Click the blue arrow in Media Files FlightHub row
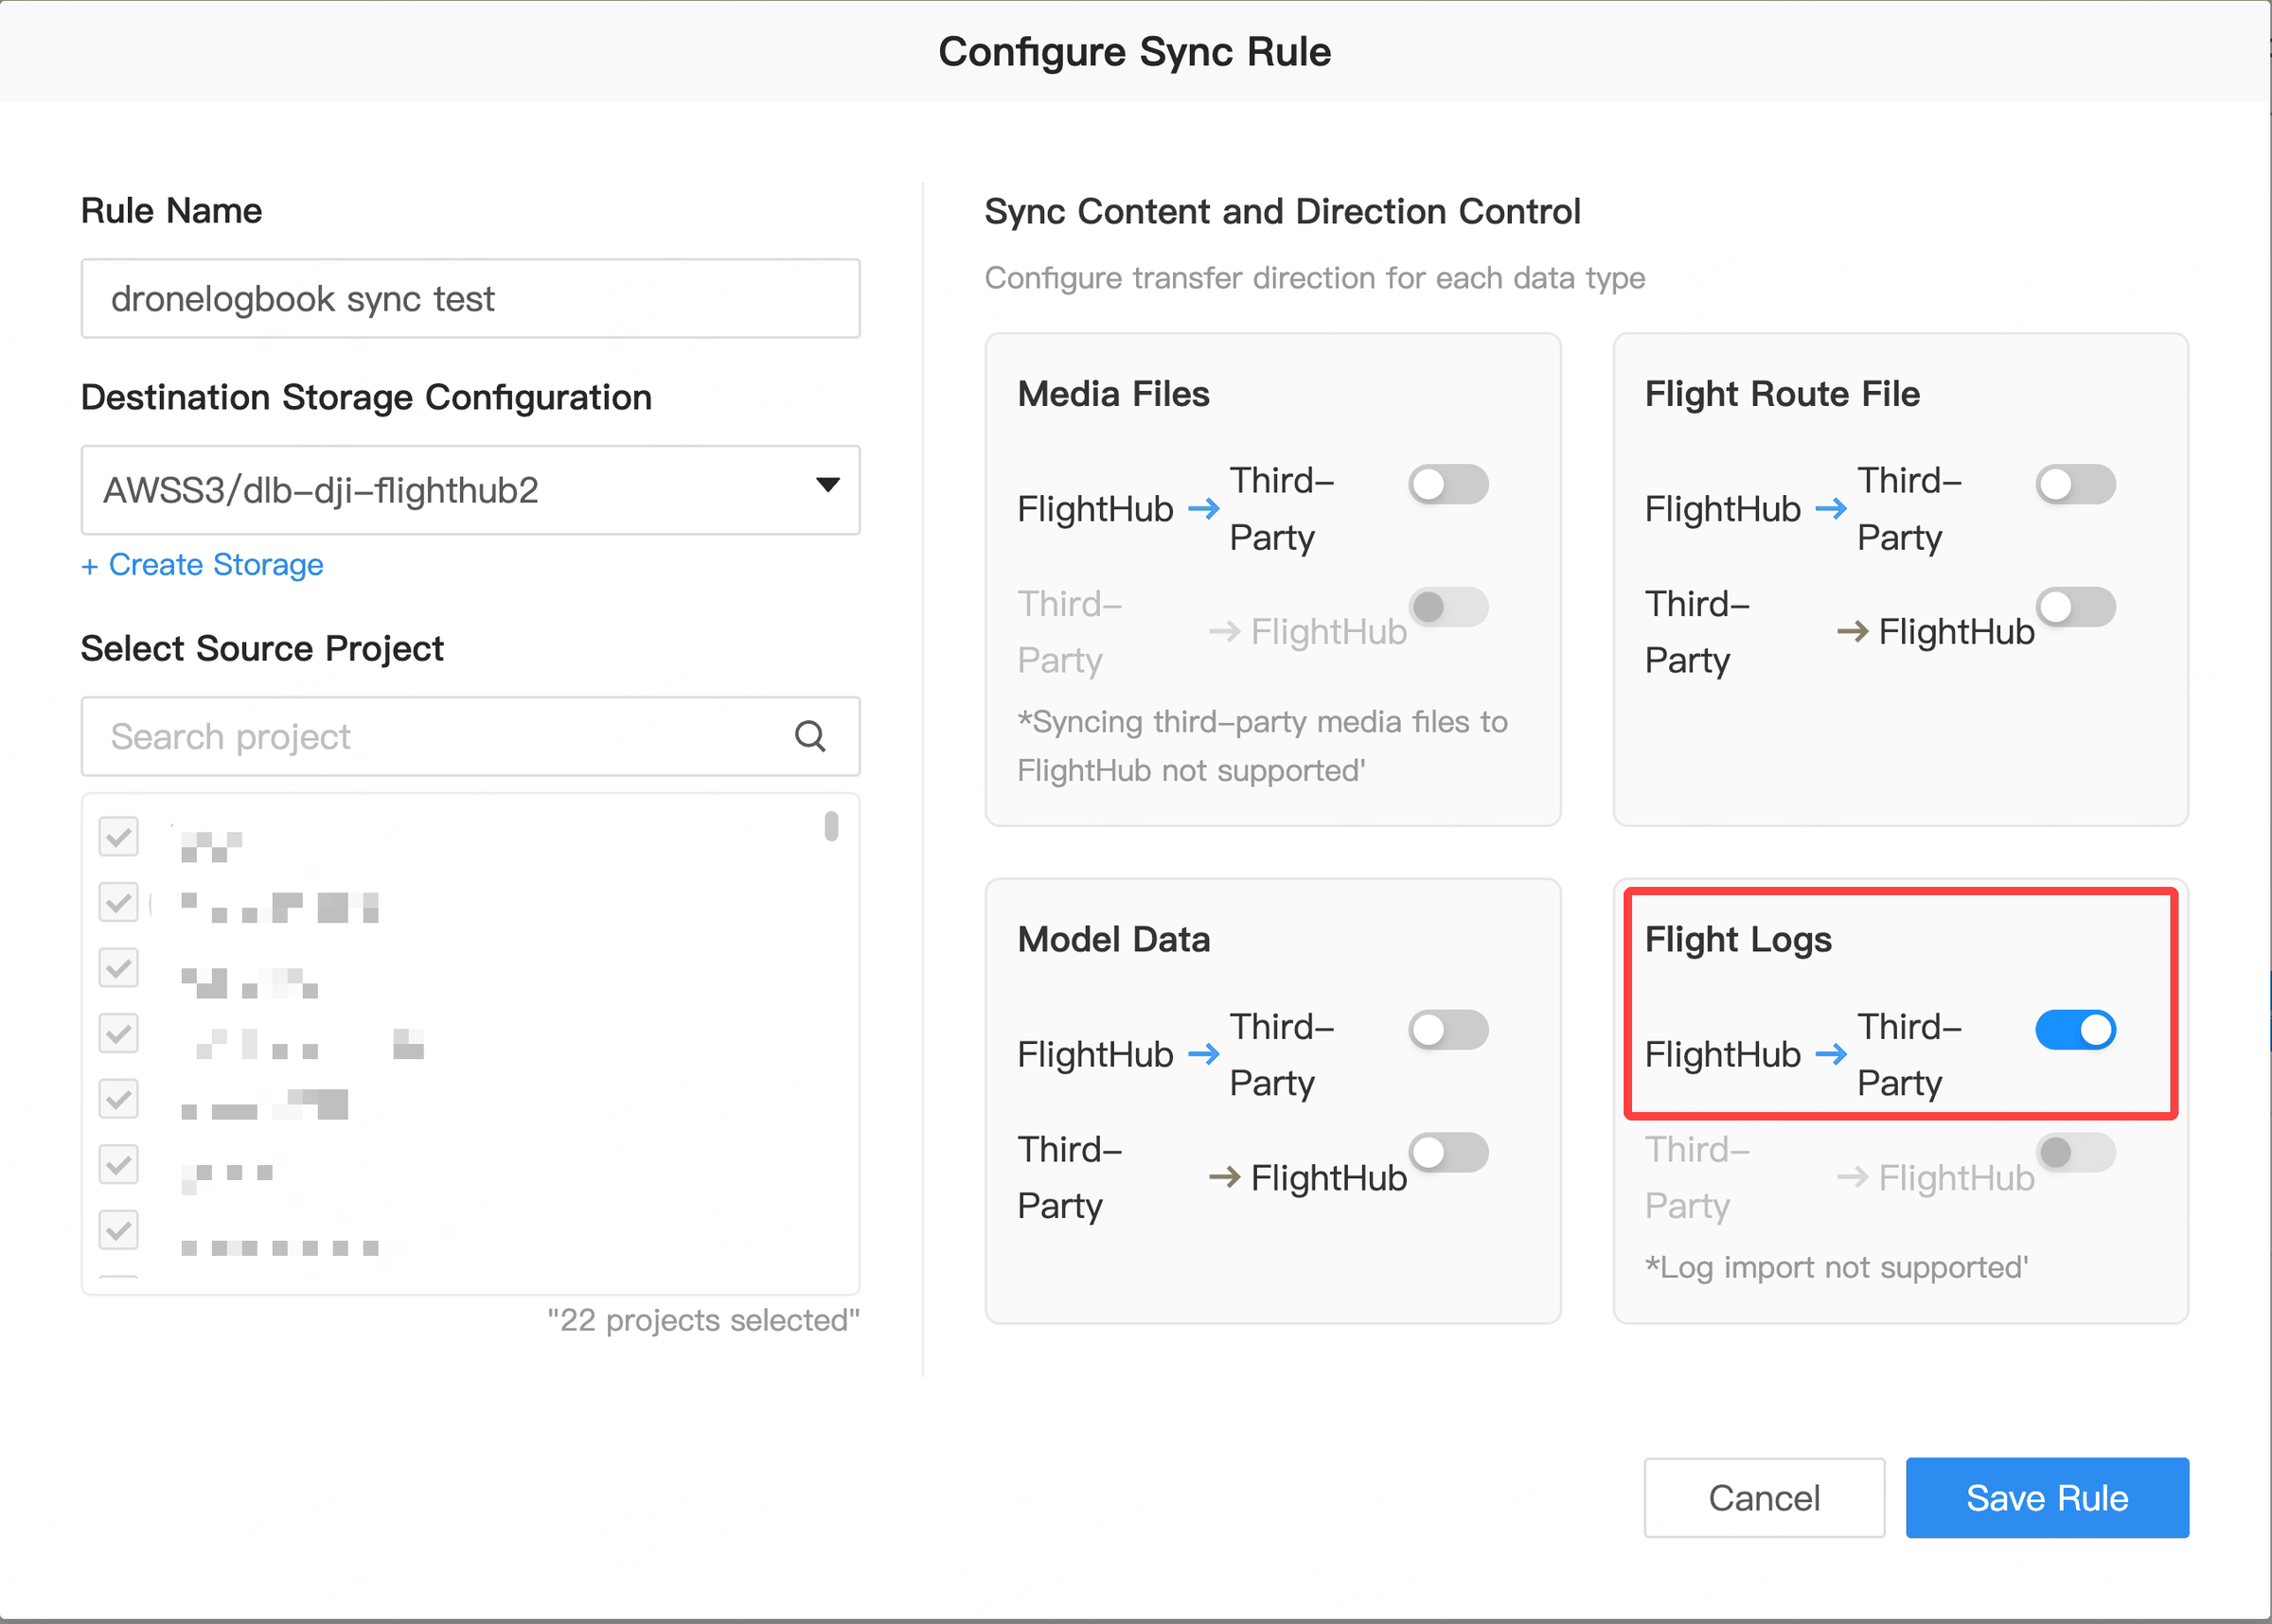This screenshot has height=1624, width=2272. pos(1203,509)
